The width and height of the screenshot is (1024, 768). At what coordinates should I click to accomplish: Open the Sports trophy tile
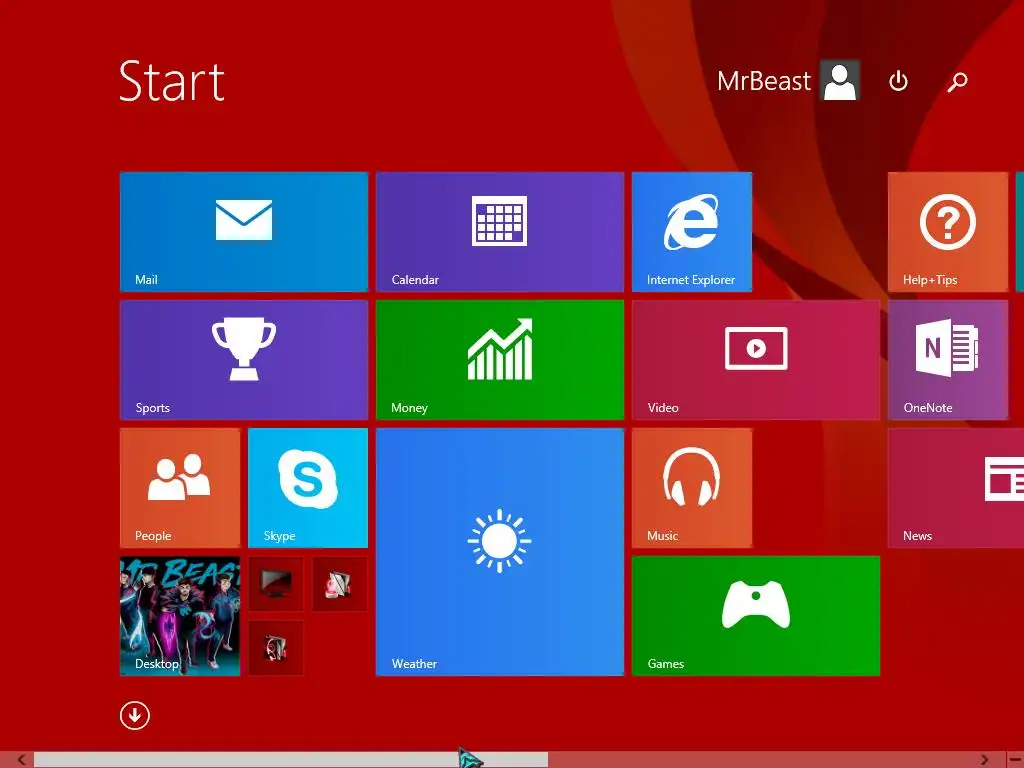tap(244, 359)
